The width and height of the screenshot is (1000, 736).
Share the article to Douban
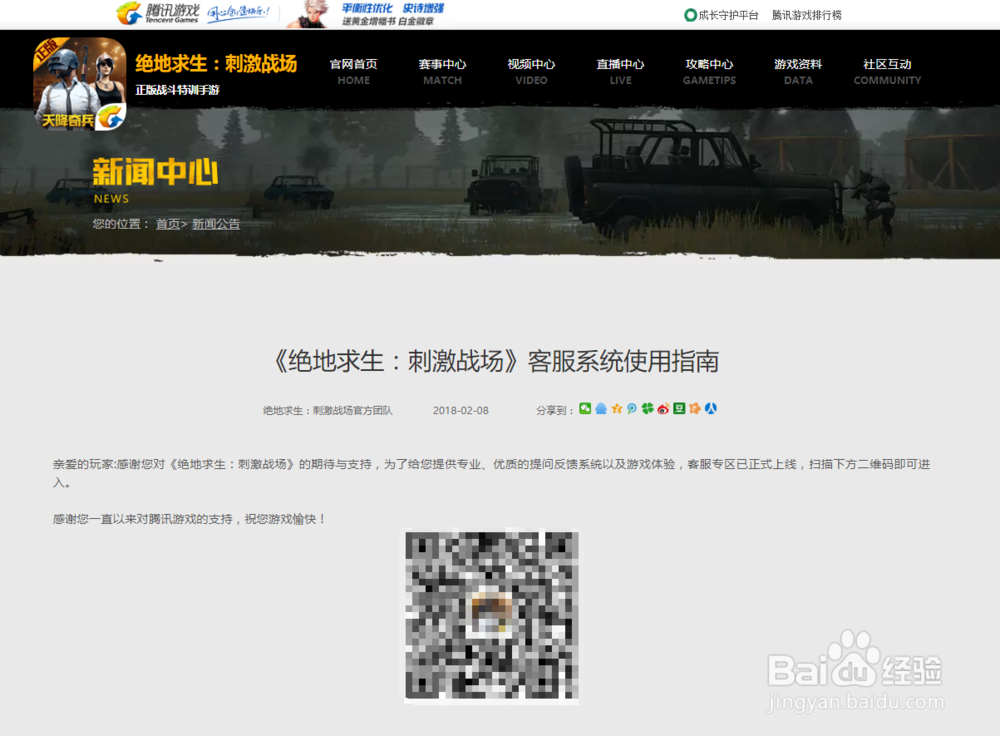[x=679, y=409]
